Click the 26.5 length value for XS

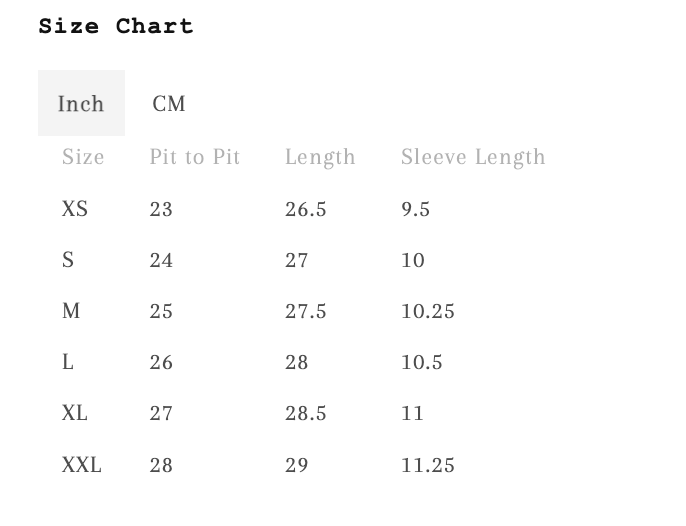[x=306, y=209]
